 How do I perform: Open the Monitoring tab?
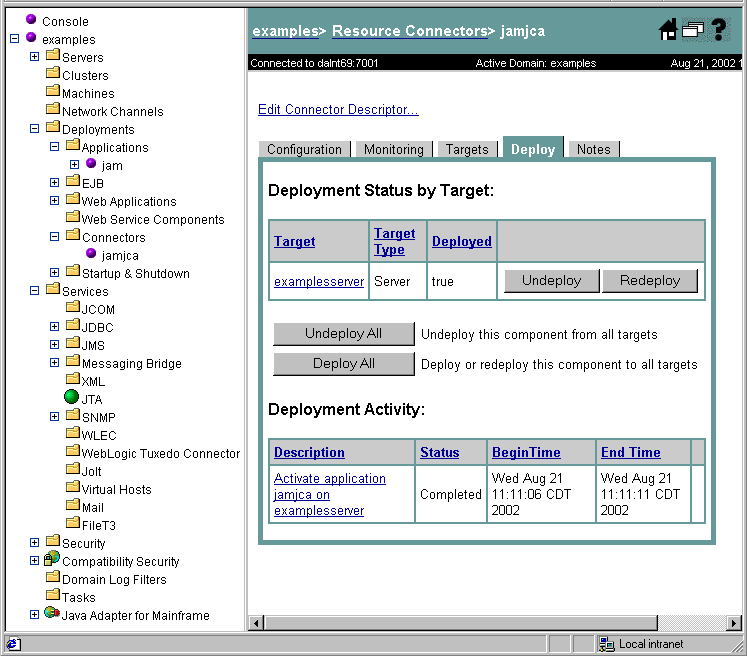[393, 149]
